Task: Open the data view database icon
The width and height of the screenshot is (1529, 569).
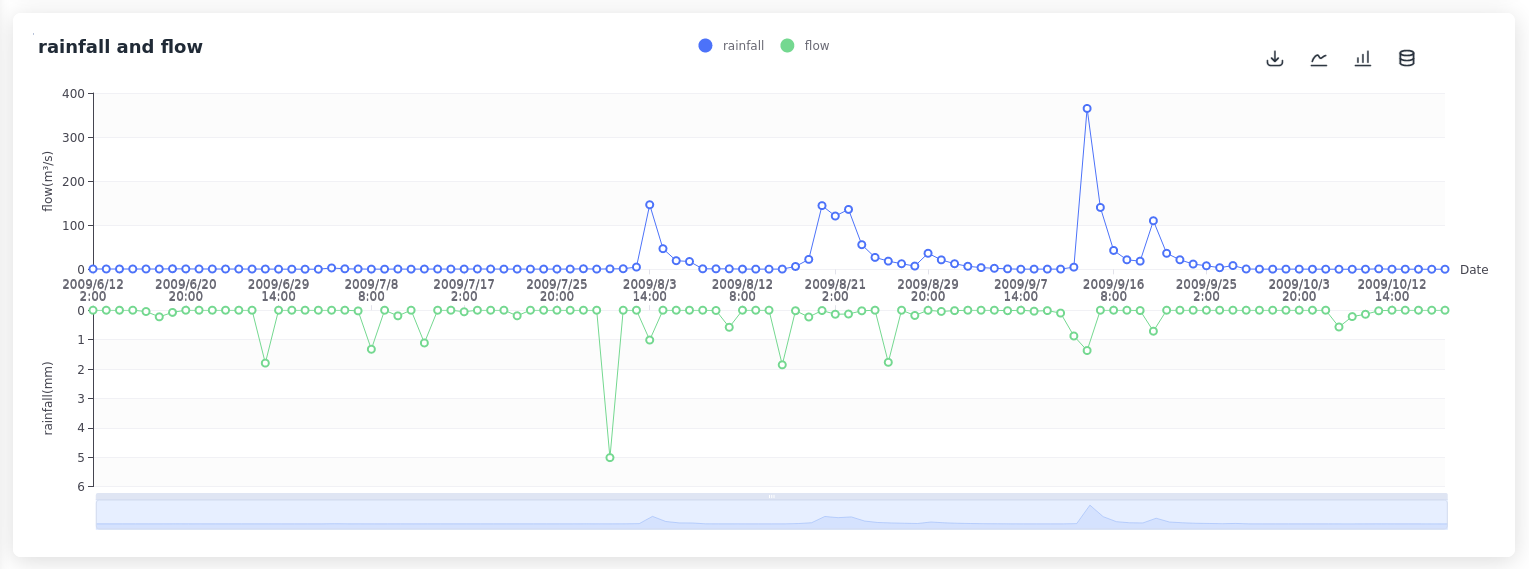Action: pyautogui.click(x=1407, y=58)
